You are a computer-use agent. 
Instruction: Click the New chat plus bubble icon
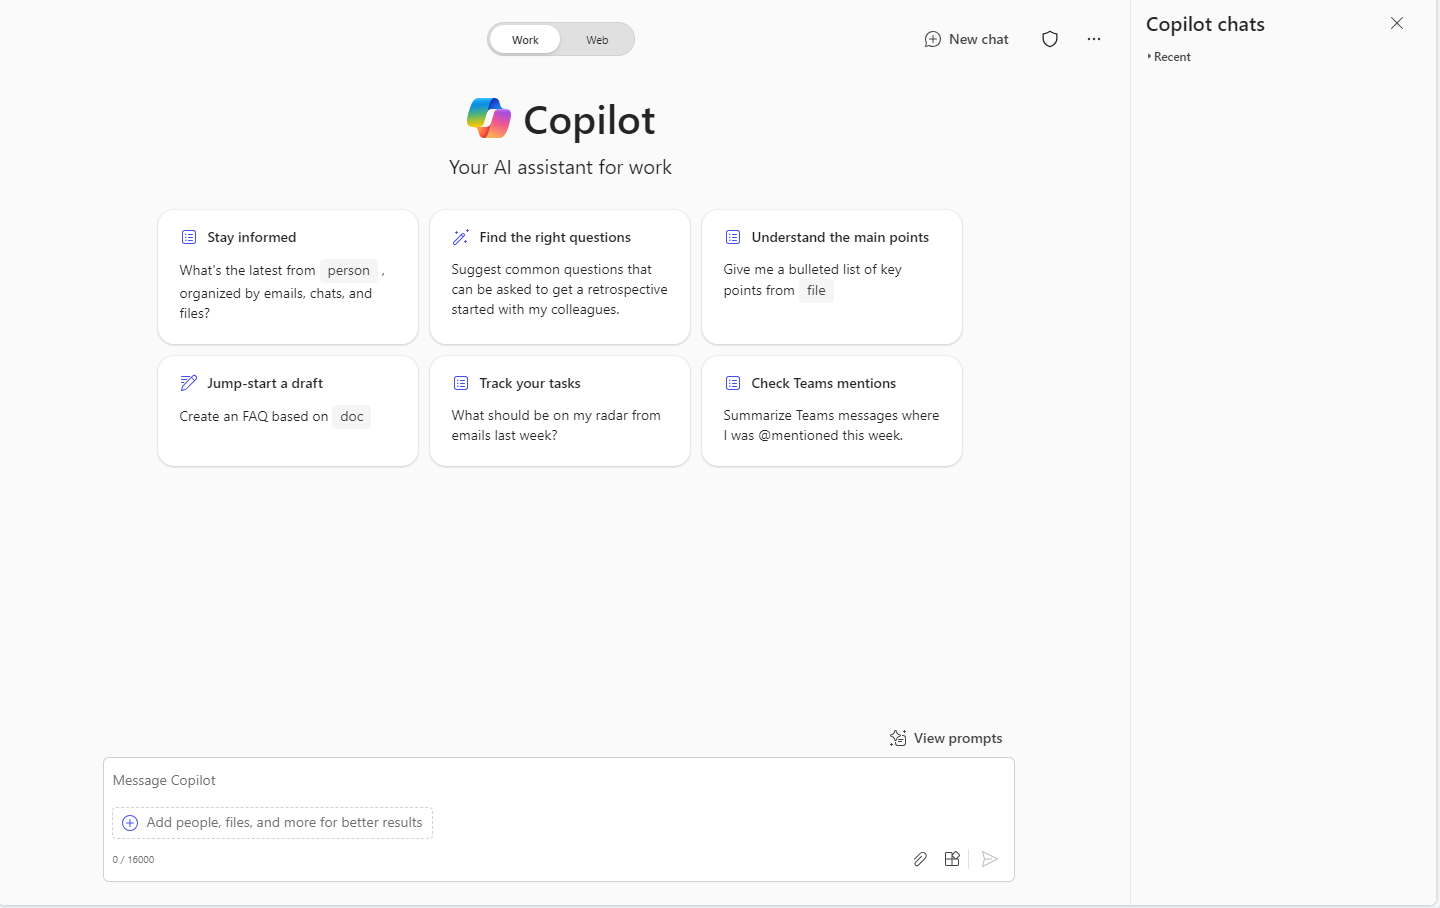coord(933,39)
